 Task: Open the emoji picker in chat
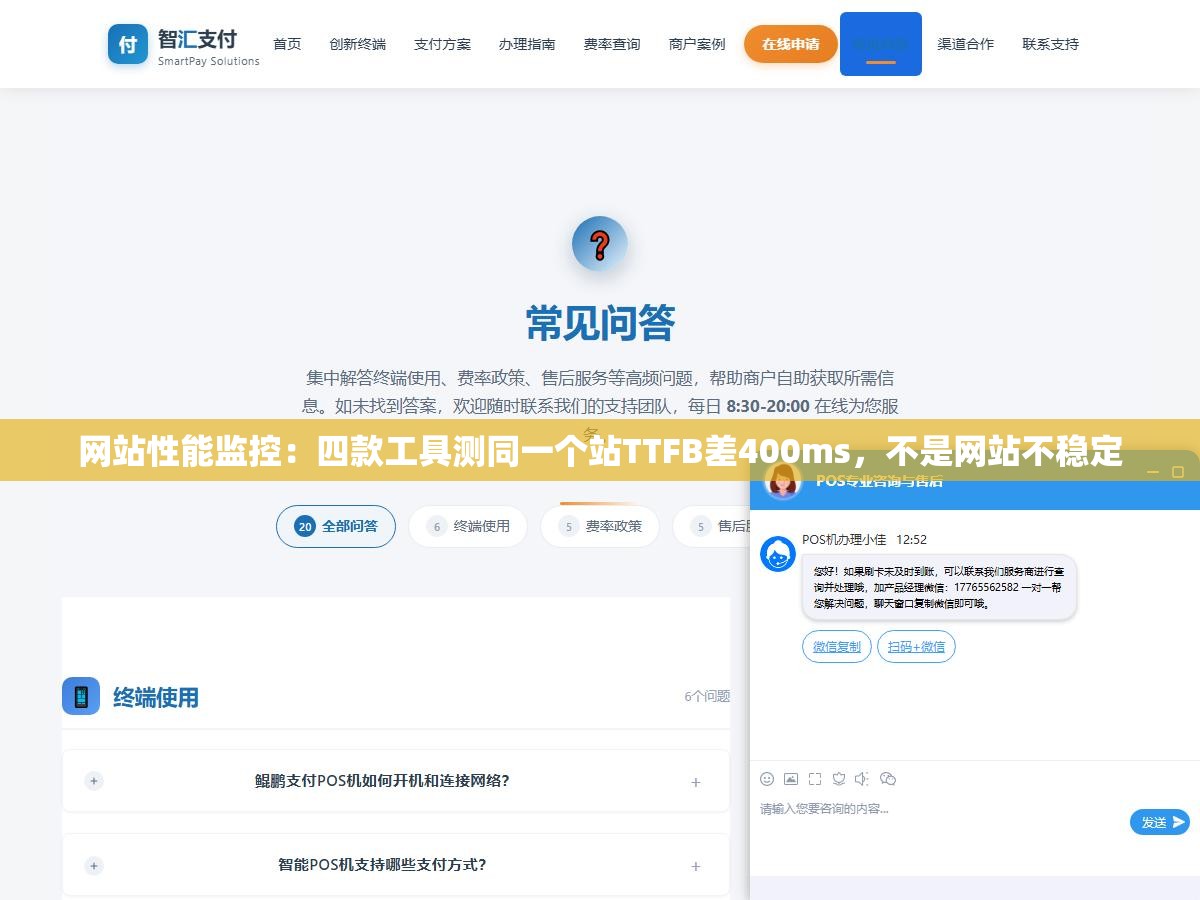pos(767,779)
